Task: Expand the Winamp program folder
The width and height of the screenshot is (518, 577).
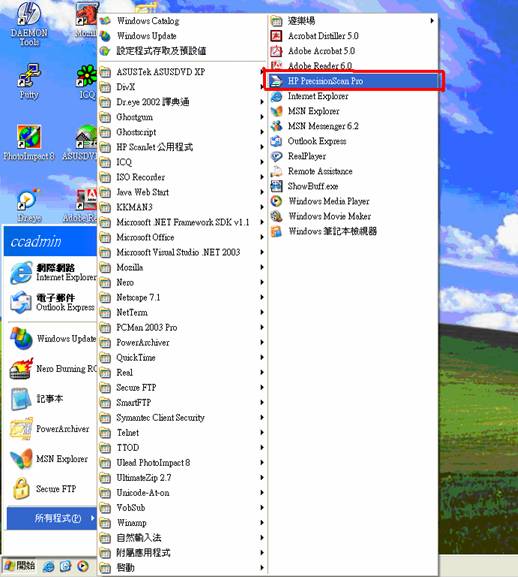Action: 182,523
